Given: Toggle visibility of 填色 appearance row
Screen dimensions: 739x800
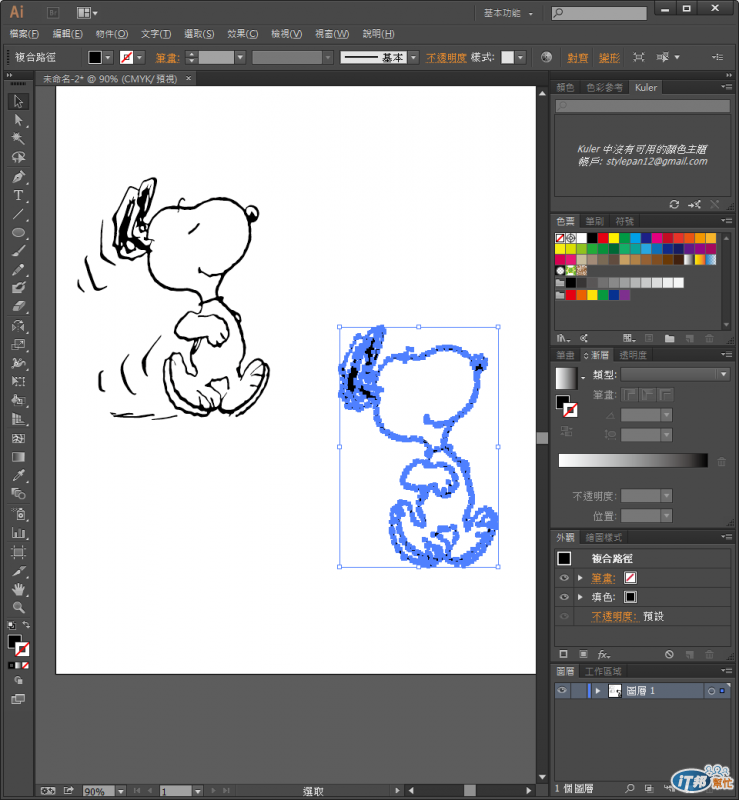Looking at the screenshot, I should [564, 597].
